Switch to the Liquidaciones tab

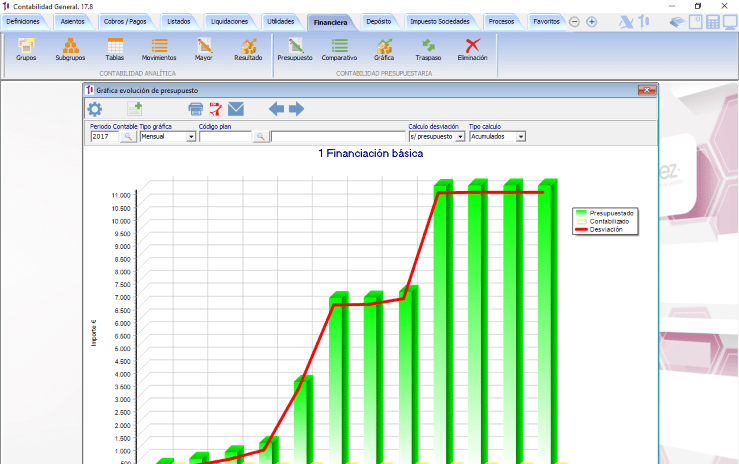click(230, 22)
